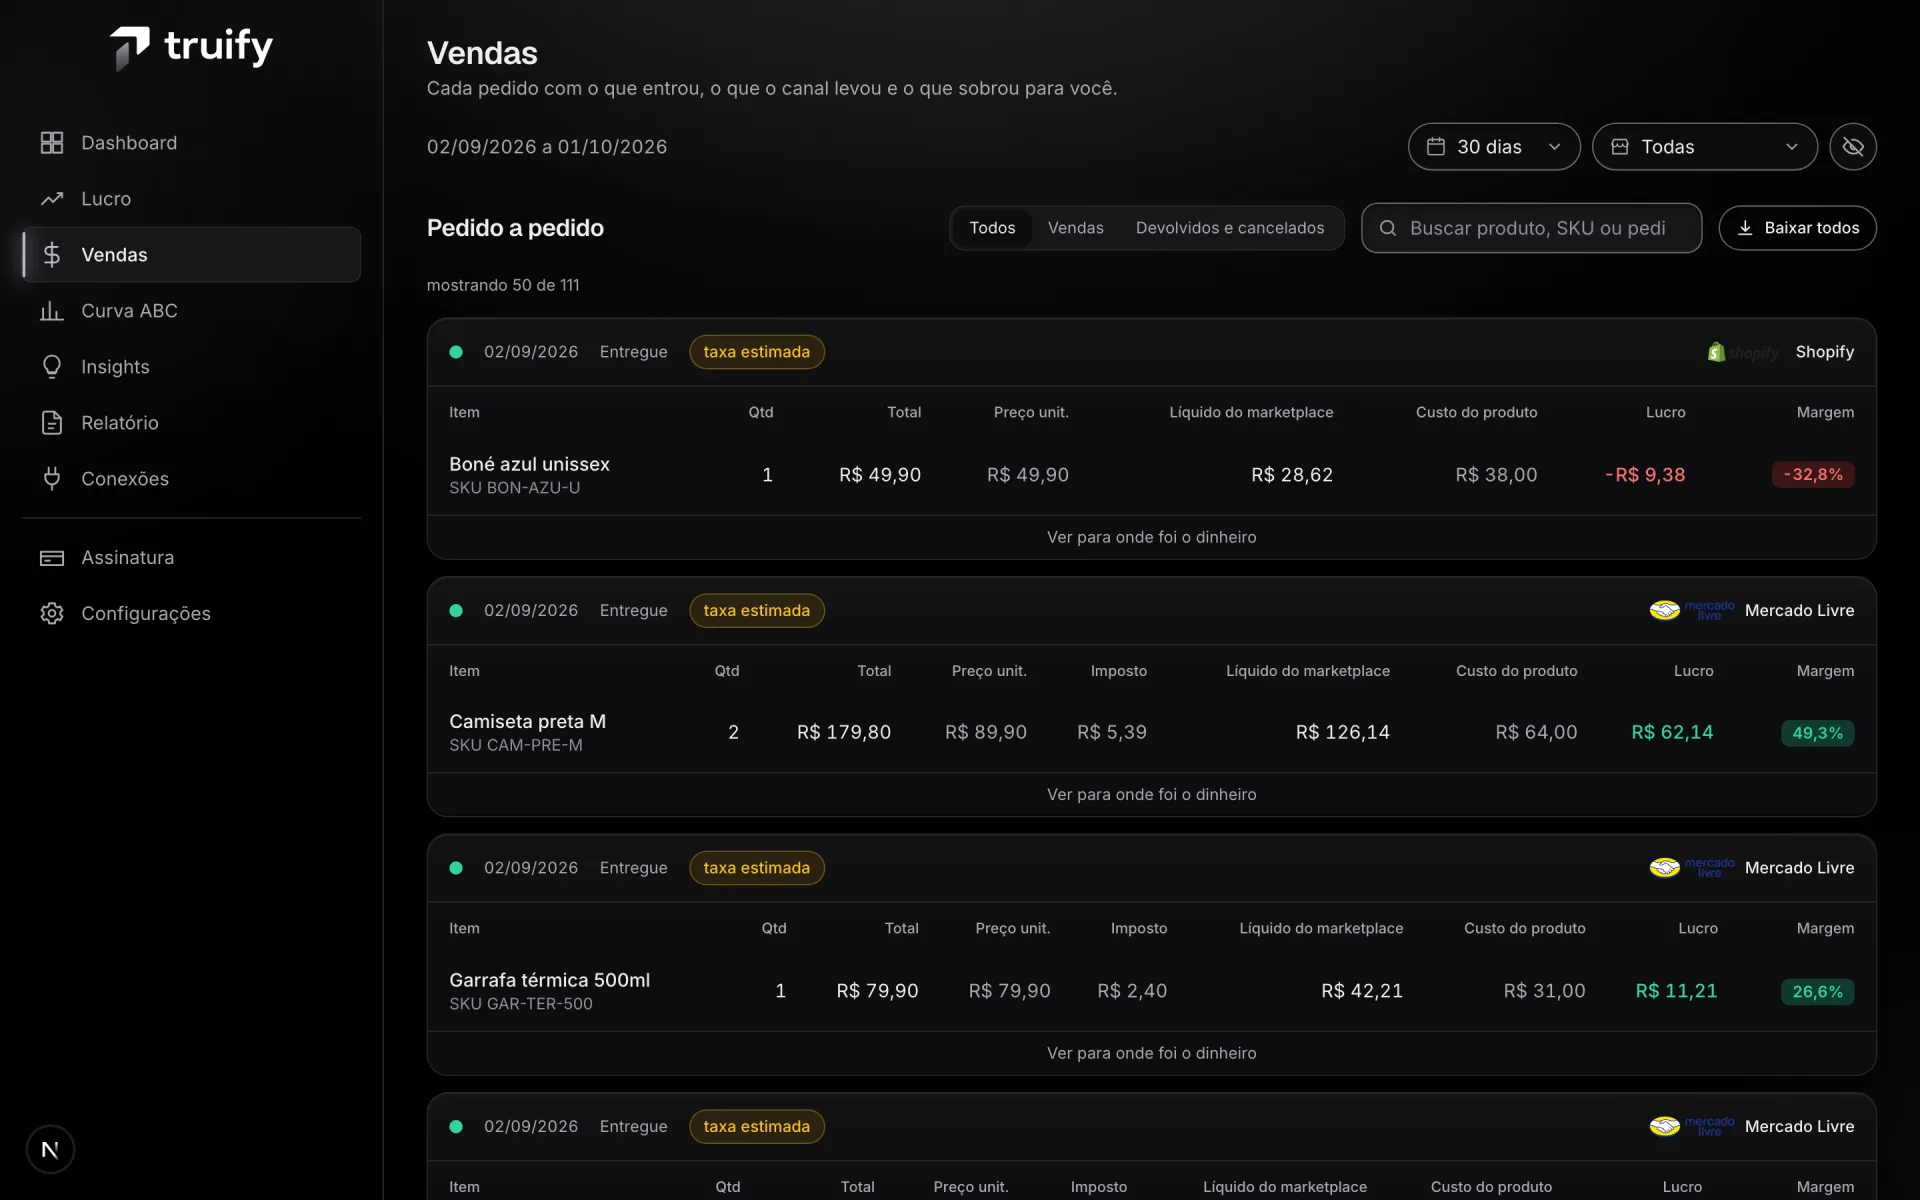Open Lucro page from sidebar

(x=191, y=199)
